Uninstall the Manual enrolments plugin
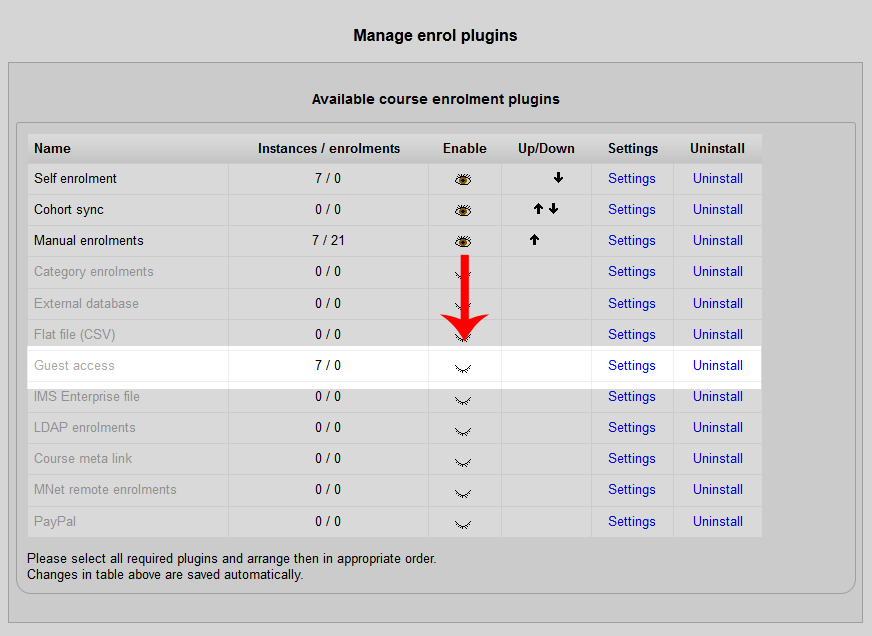 pyautogui.click(x=718, y=241)
